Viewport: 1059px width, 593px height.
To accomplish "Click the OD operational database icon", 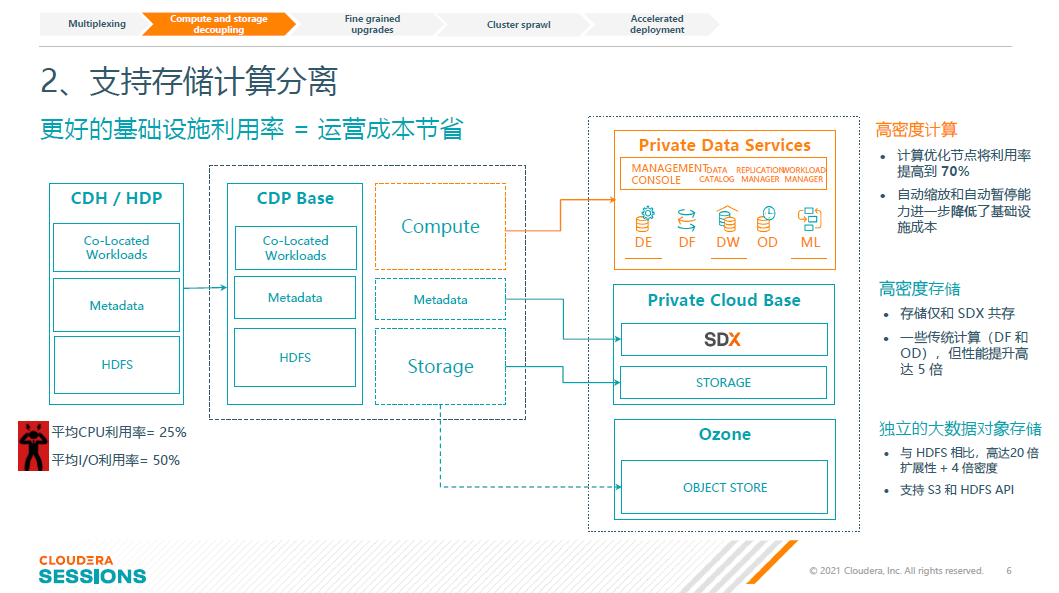I will (x=767, y=220).
